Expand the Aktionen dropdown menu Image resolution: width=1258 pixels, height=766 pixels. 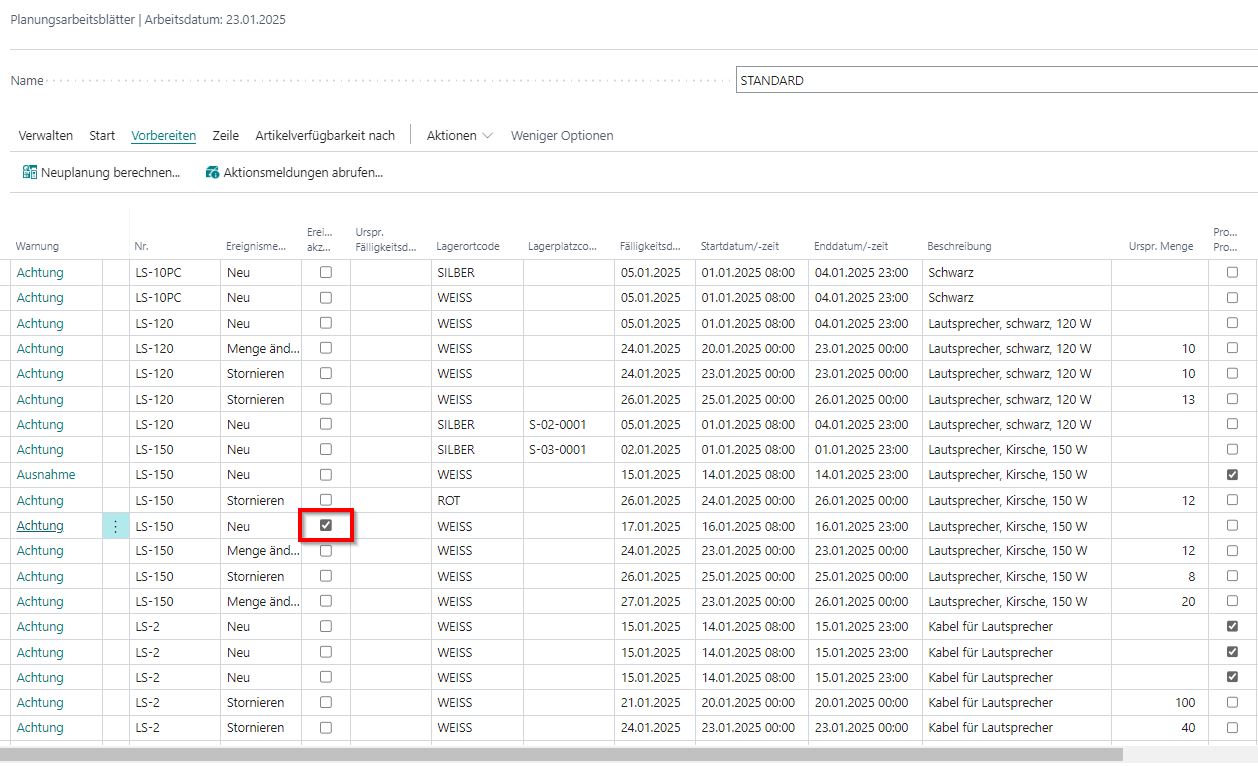(x=459, y=135)
